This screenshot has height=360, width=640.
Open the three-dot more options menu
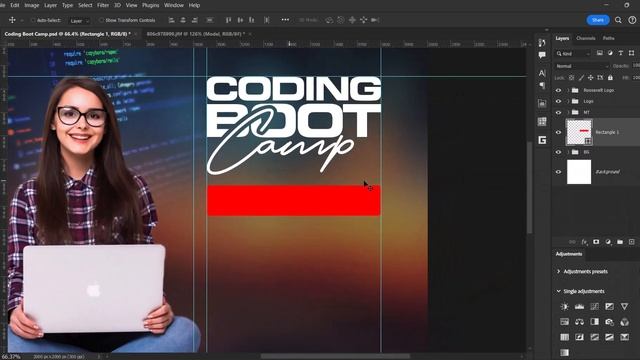point(285,20)
